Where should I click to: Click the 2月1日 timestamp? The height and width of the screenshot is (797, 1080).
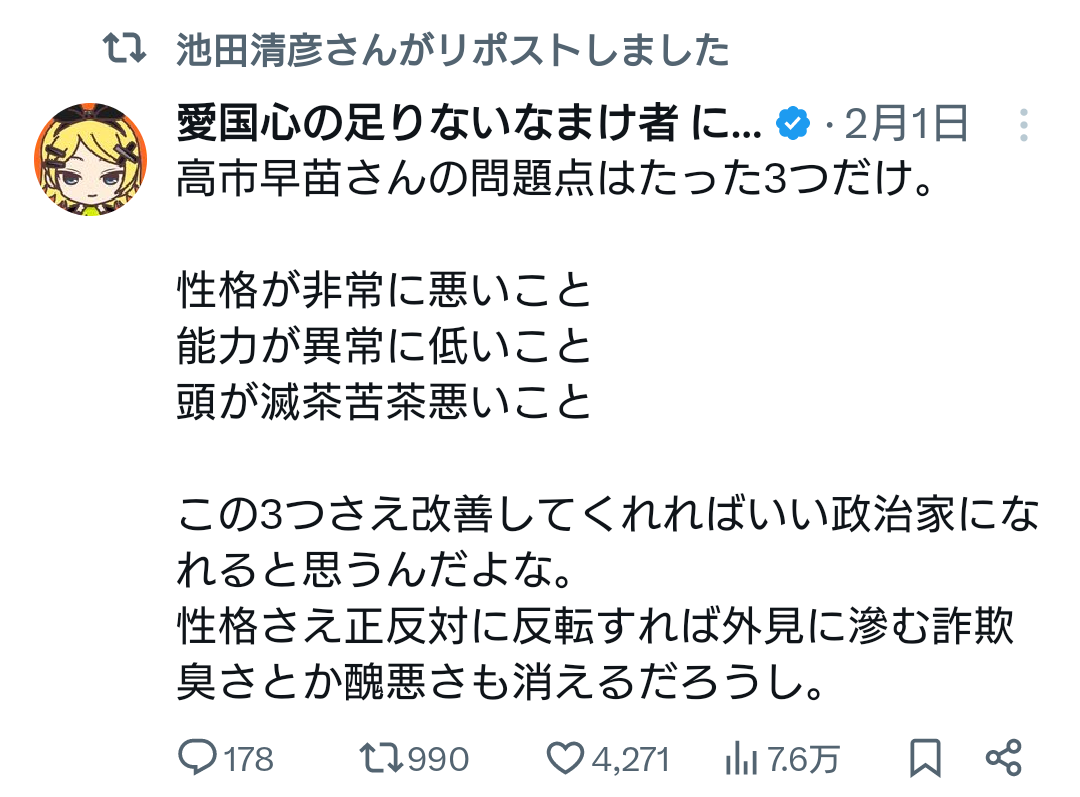click(906, 125)
